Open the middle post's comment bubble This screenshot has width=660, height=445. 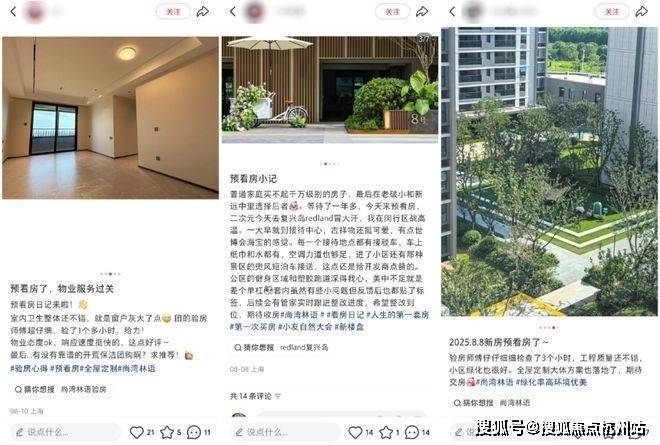point(412,432)
